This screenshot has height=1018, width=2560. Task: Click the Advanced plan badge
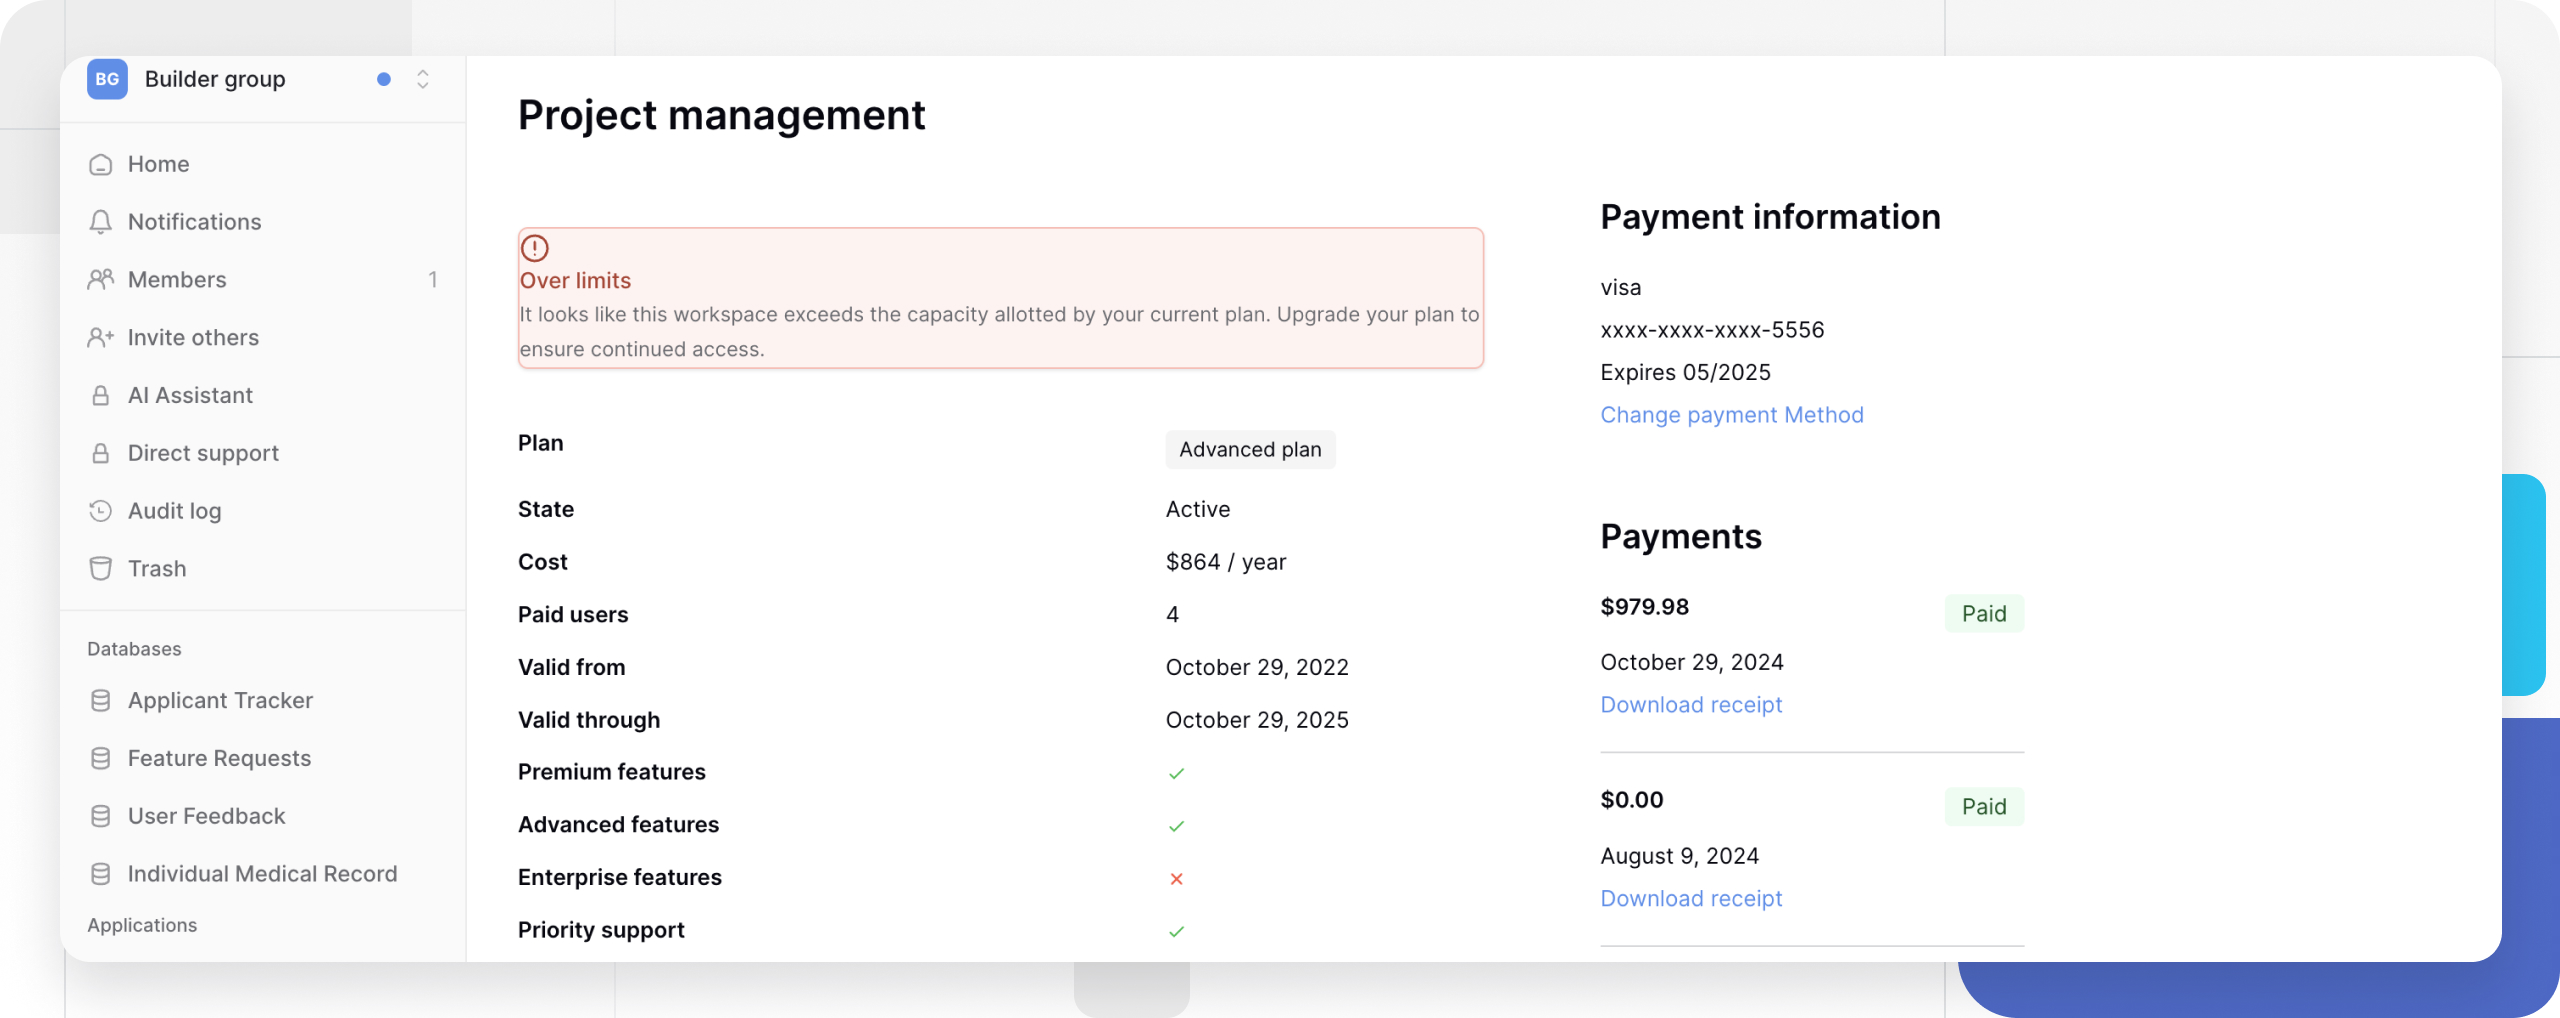click(x=1249, y=450)
